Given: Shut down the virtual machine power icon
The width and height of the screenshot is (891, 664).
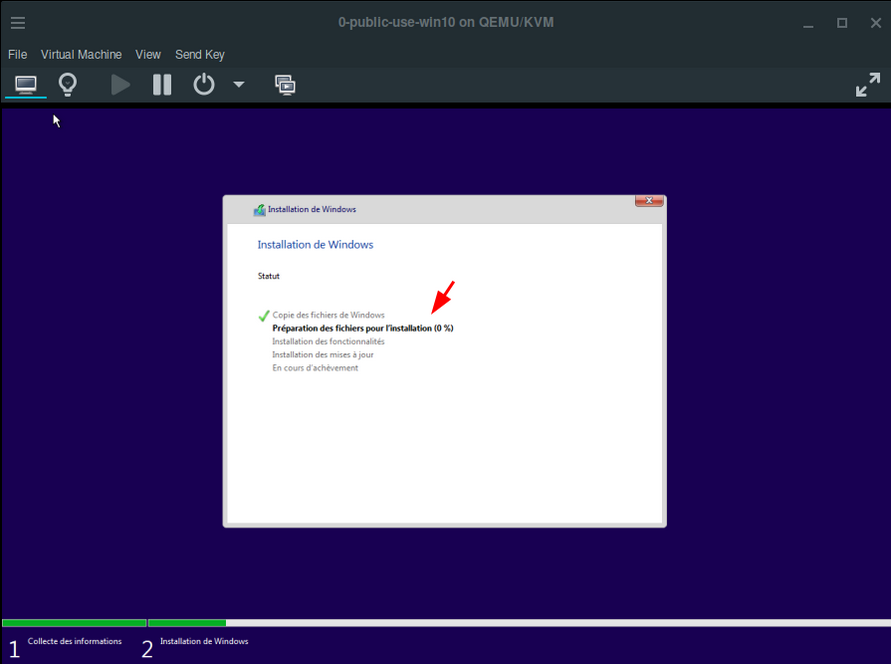Looking at the screenshot, I should tap(203, 85).
